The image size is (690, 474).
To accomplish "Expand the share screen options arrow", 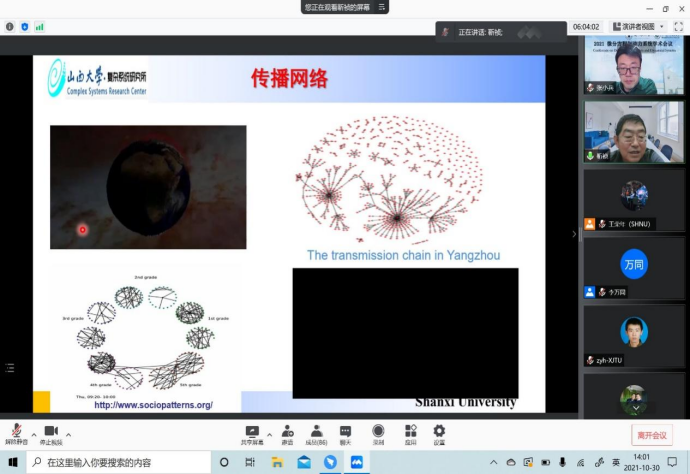I will click(x=270, y=435).
